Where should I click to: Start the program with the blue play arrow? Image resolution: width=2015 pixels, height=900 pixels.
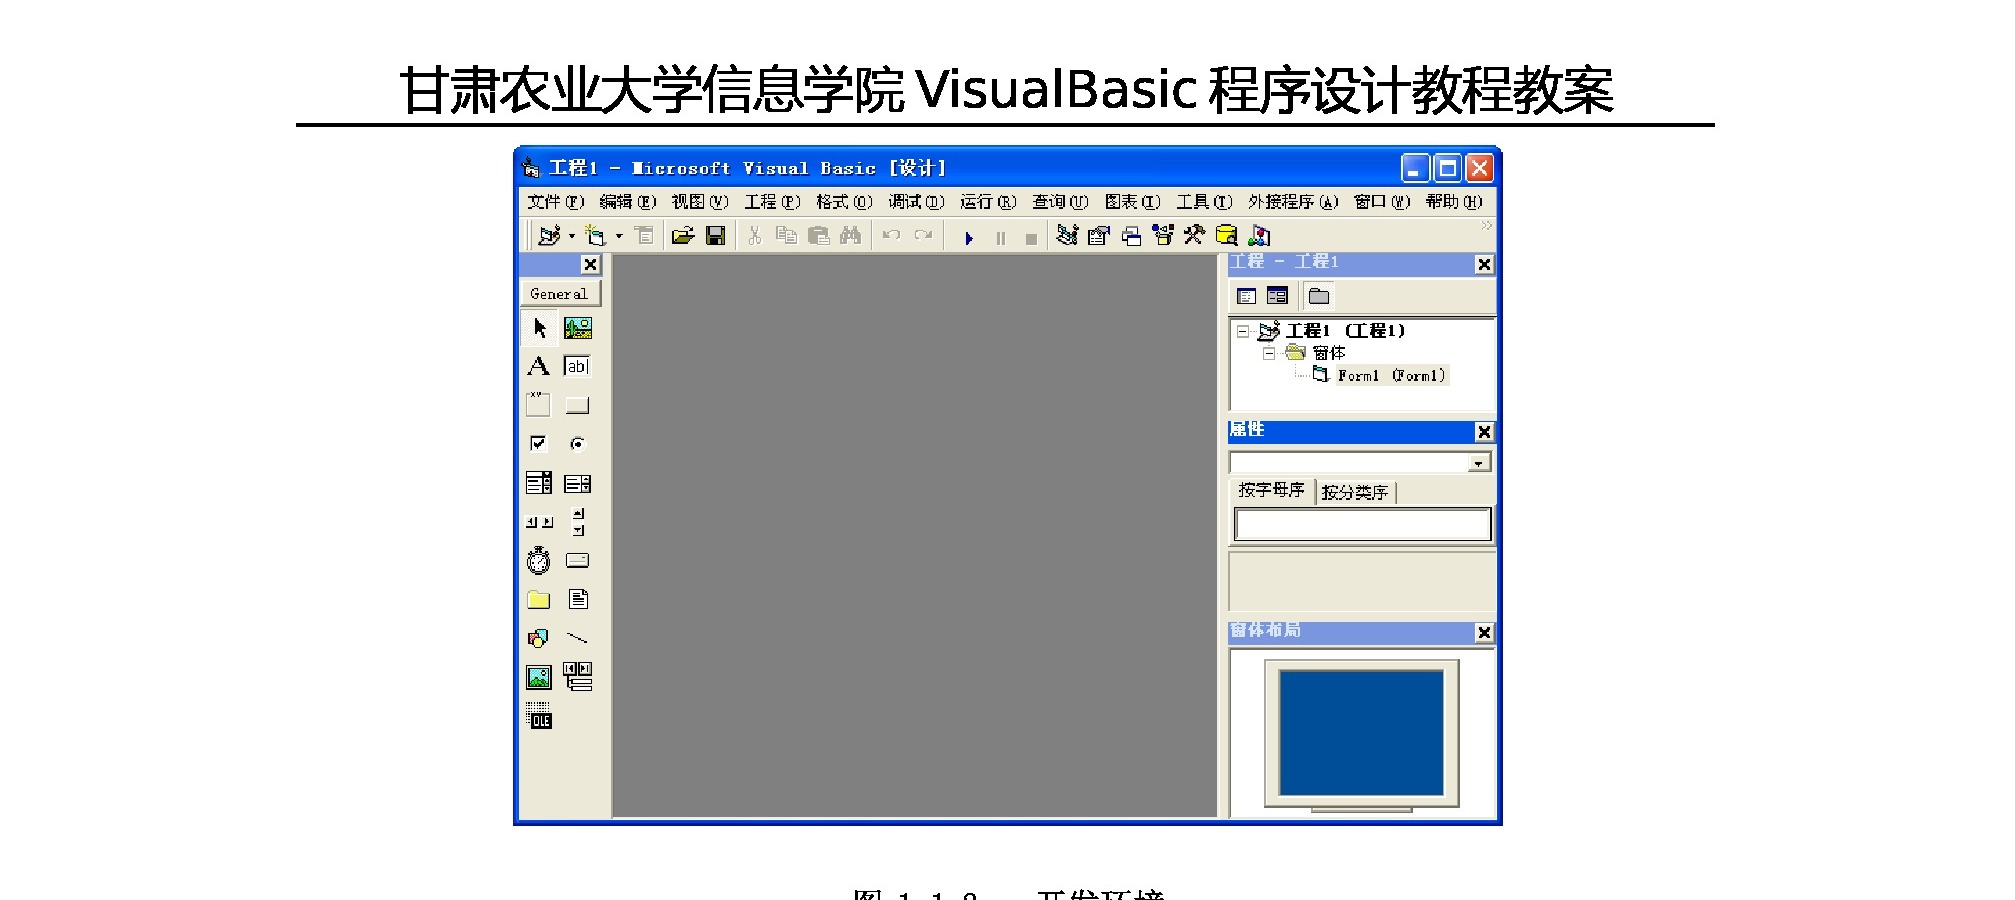coord(968,238)
